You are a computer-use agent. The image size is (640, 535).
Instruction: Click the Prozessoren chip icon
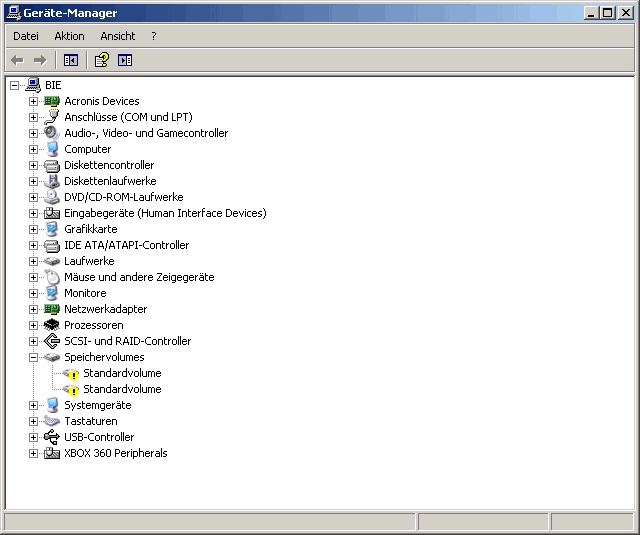coord(52,325)
